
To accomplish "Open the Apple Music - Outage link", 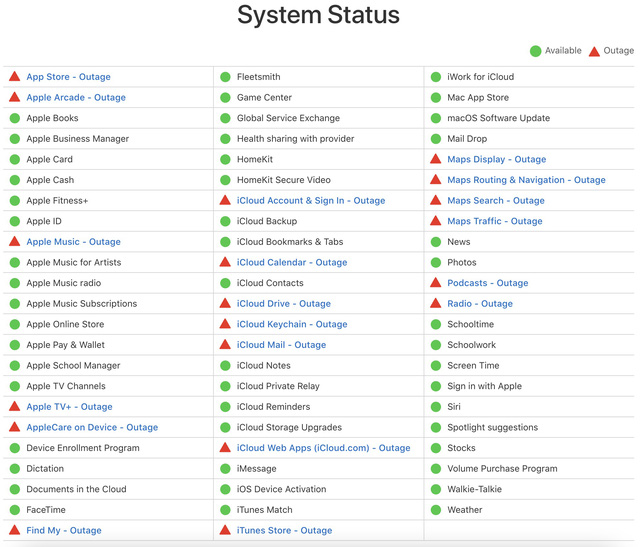I will [x=73, y=242].
